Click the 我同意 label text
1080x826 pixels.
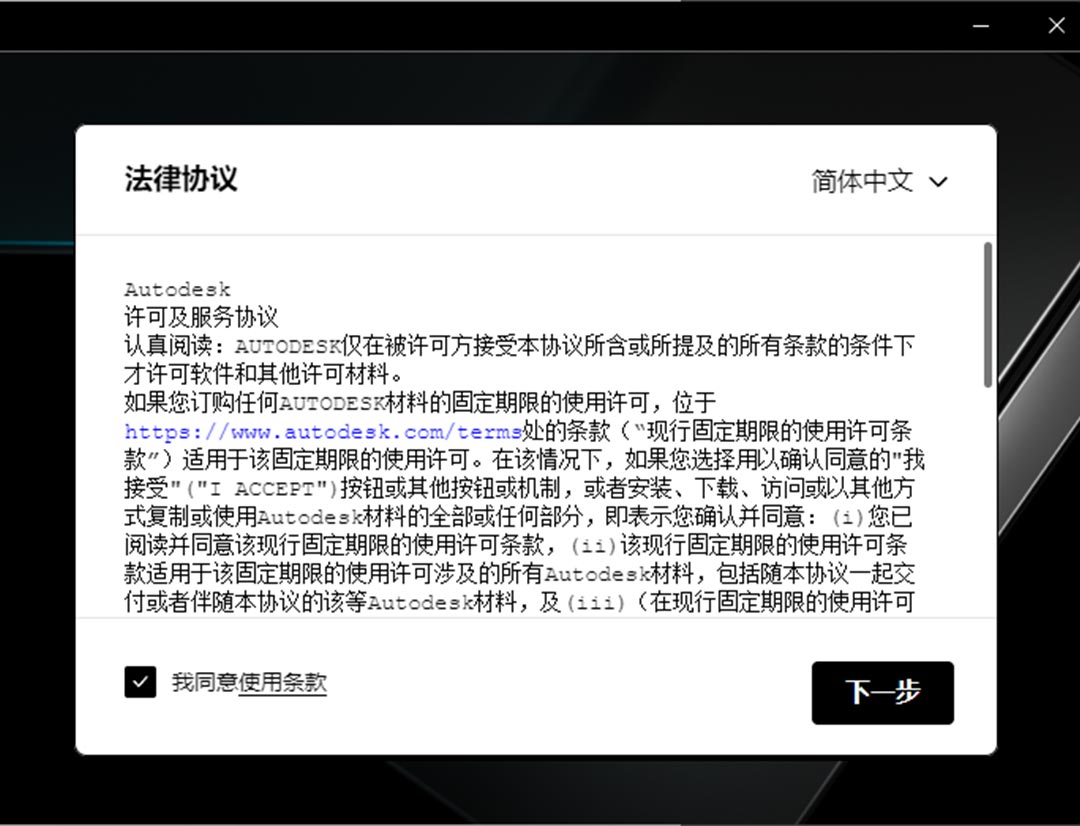[204, 683]
